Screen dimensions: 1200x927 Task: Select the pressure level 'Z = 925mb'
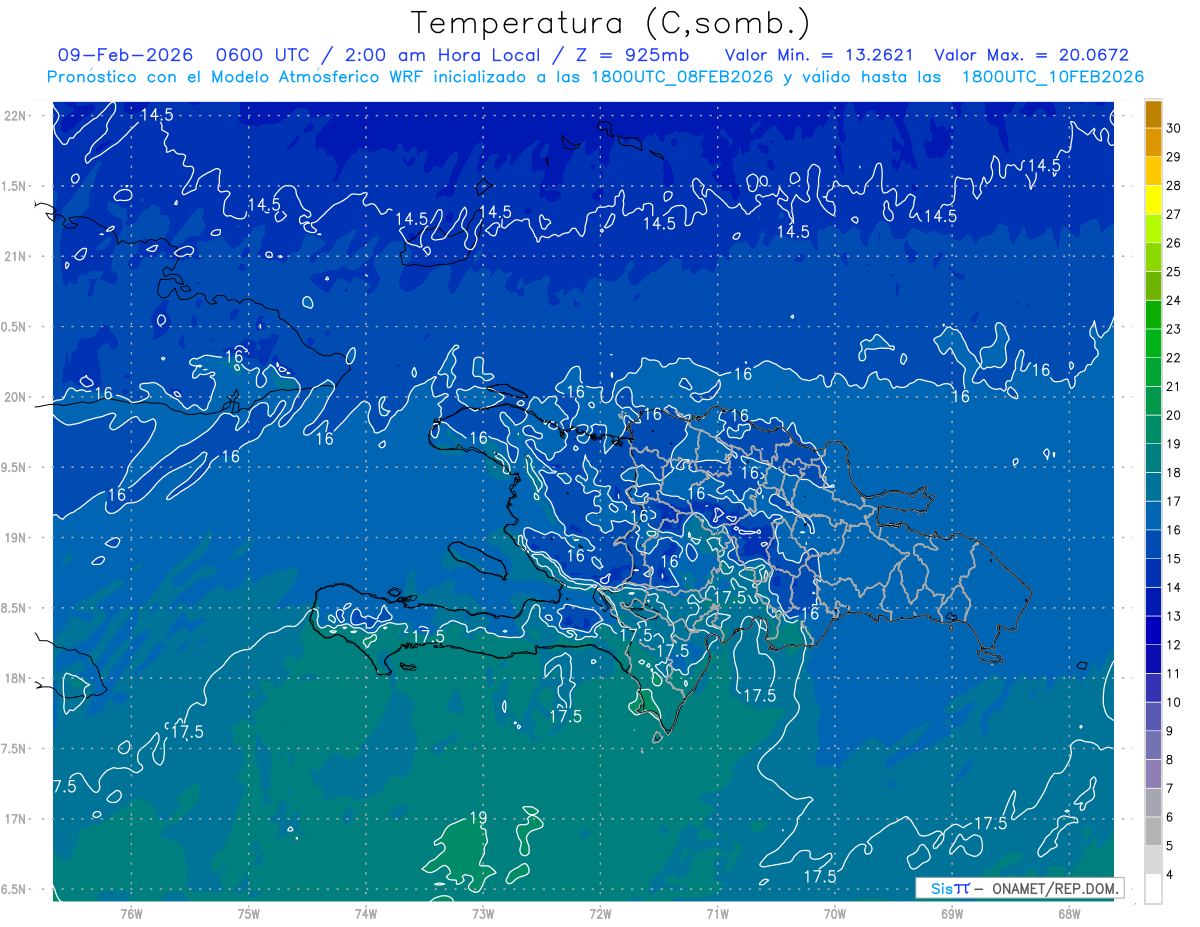[x=632, y=55]
